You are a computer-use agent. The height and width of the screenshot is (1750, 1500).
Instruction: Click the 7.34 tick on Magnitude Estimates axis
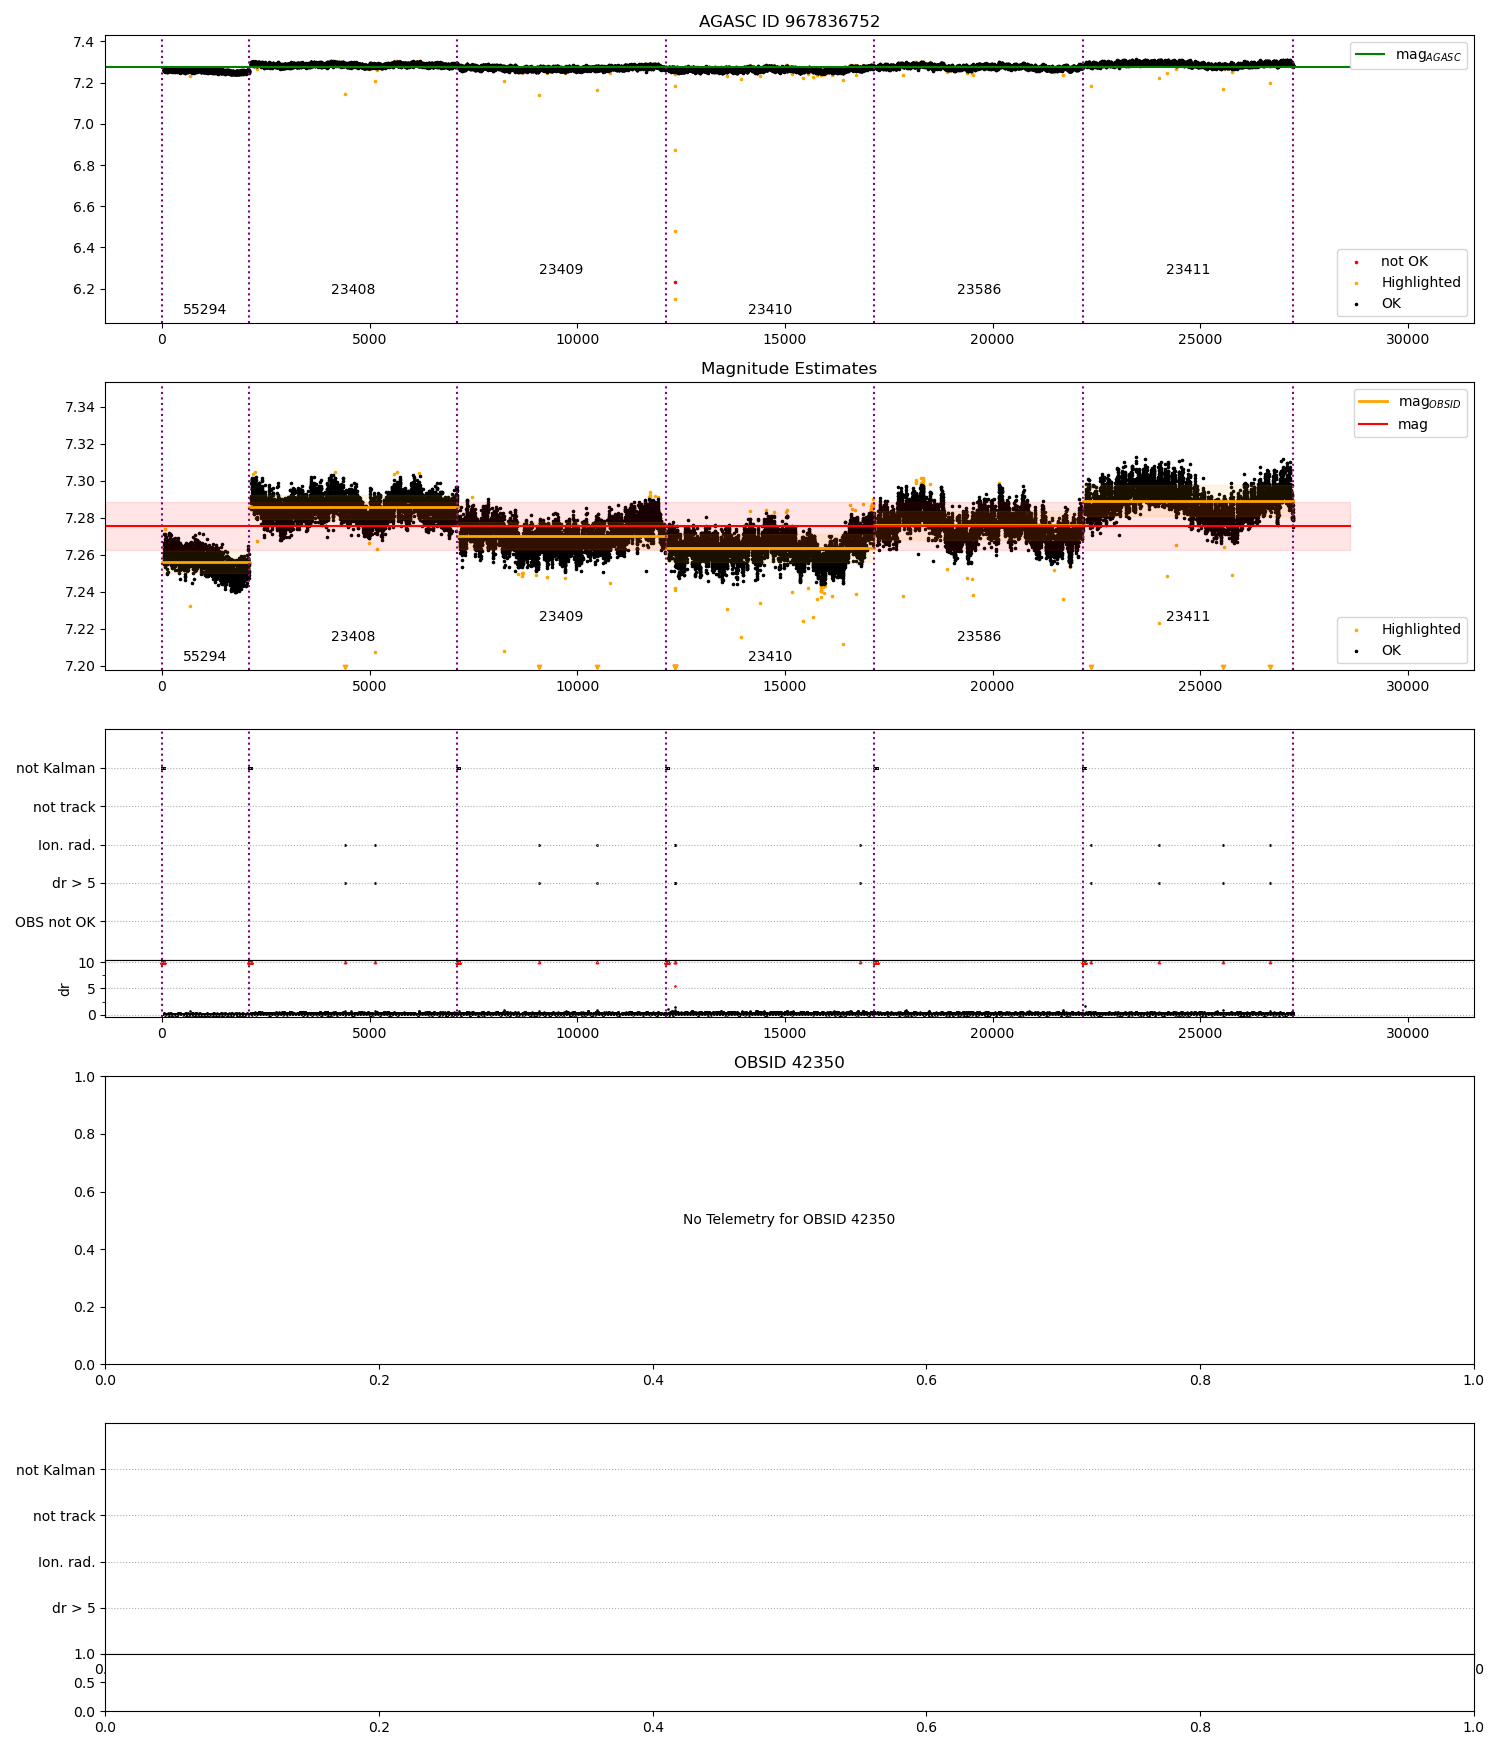pyautogui.click(x=80, y=407)
